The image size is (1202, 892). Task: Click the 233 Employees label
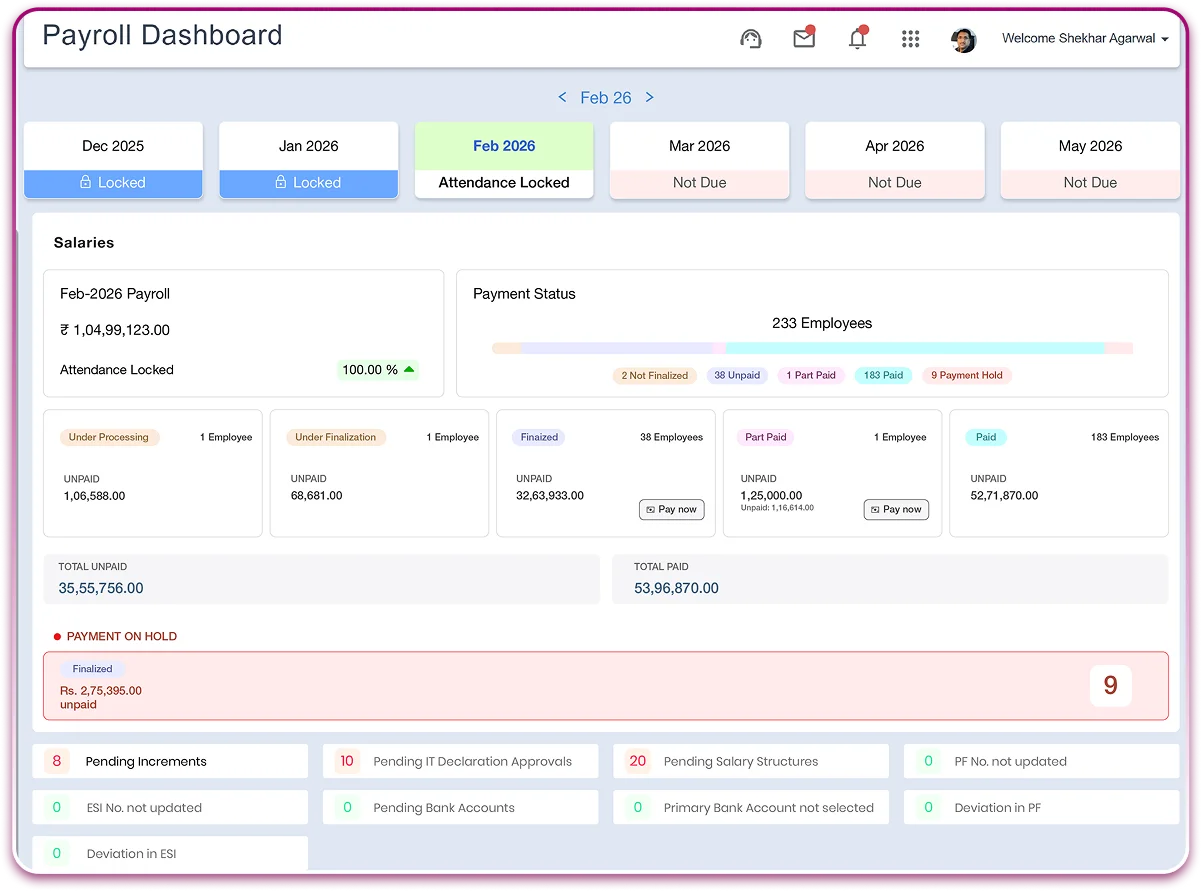pos(822,323)
